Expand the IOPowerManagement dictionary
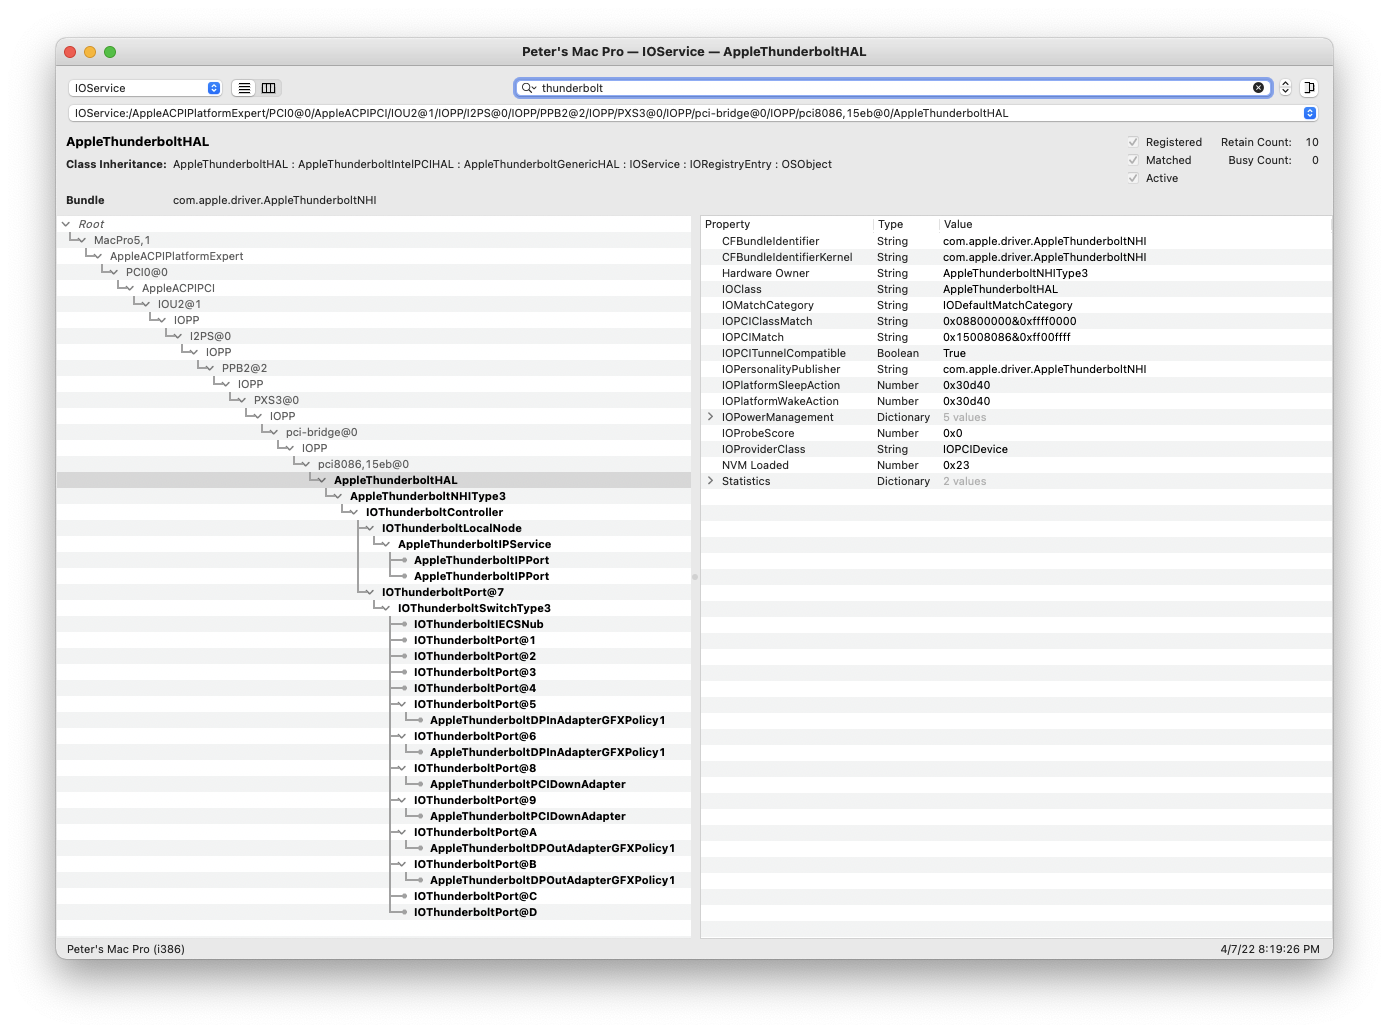 pos(711,417)
